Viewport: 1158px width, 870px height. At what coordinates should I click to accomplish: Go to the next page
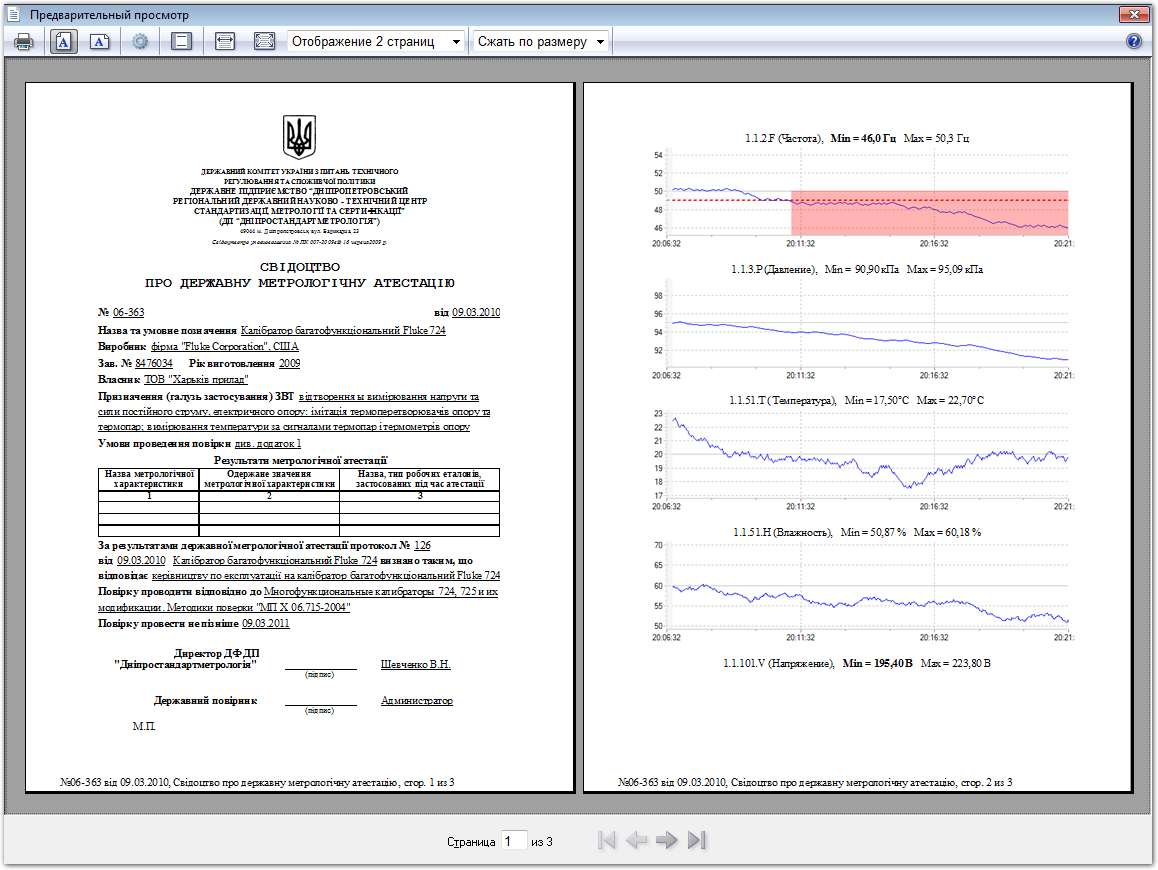click(x=666, y=840)
